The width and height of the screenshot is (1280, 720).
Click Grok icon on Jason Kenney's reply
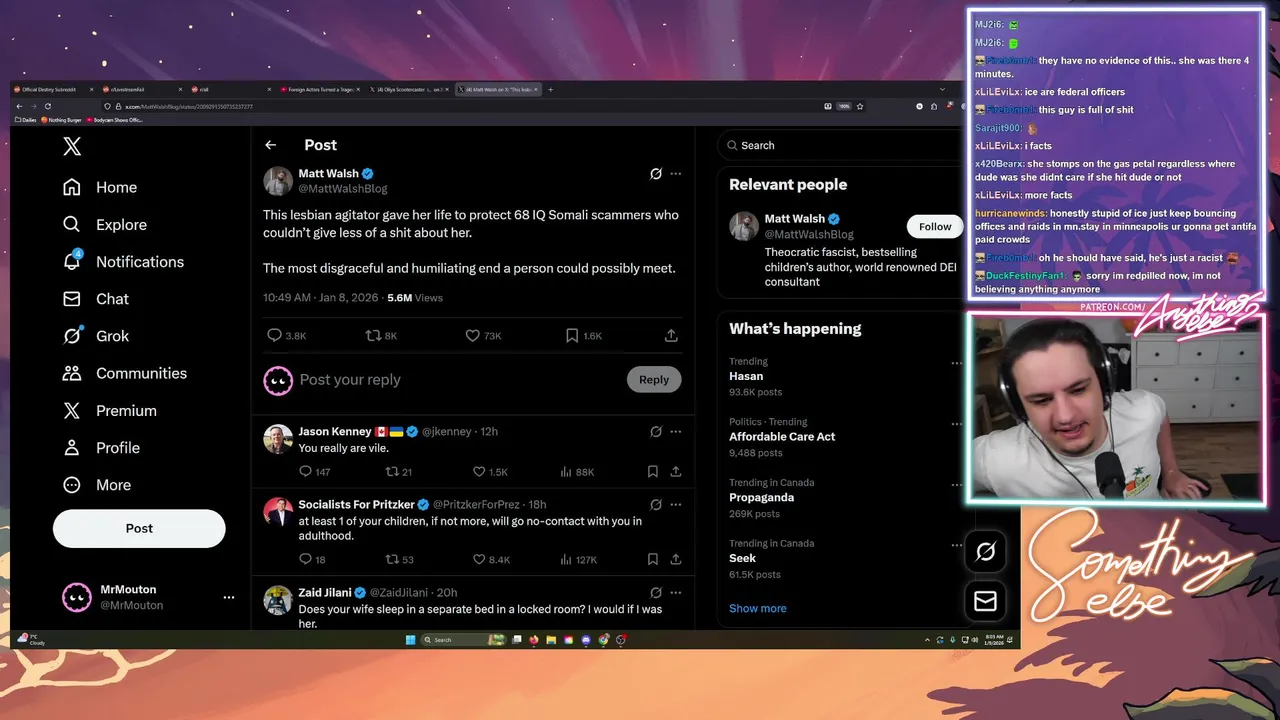point(656,432)
